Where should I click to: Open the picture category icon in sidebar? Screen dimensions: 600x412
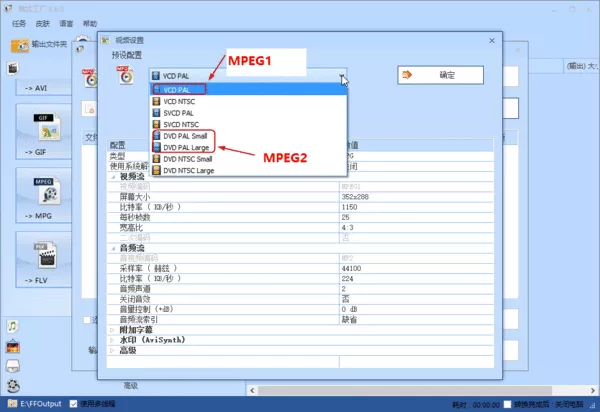point(13,347)
